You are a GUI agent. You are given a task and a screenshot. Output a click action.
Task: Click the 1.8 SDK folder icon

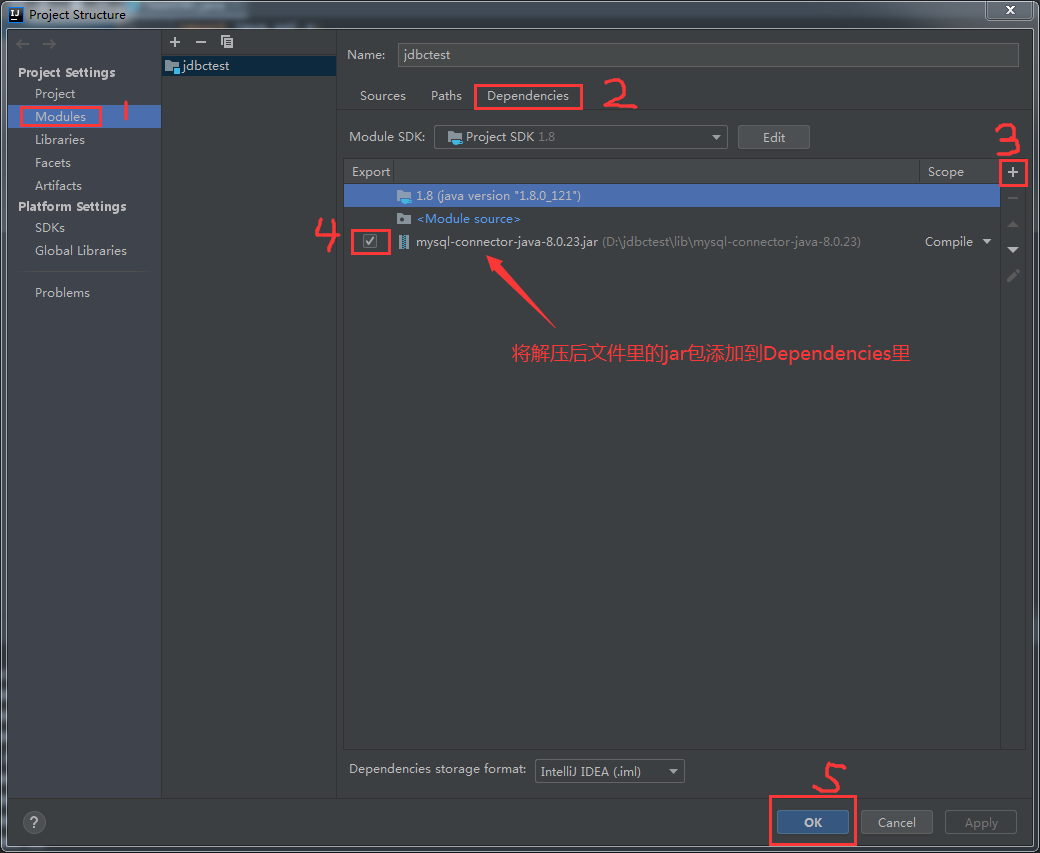[x=404, y=196]
